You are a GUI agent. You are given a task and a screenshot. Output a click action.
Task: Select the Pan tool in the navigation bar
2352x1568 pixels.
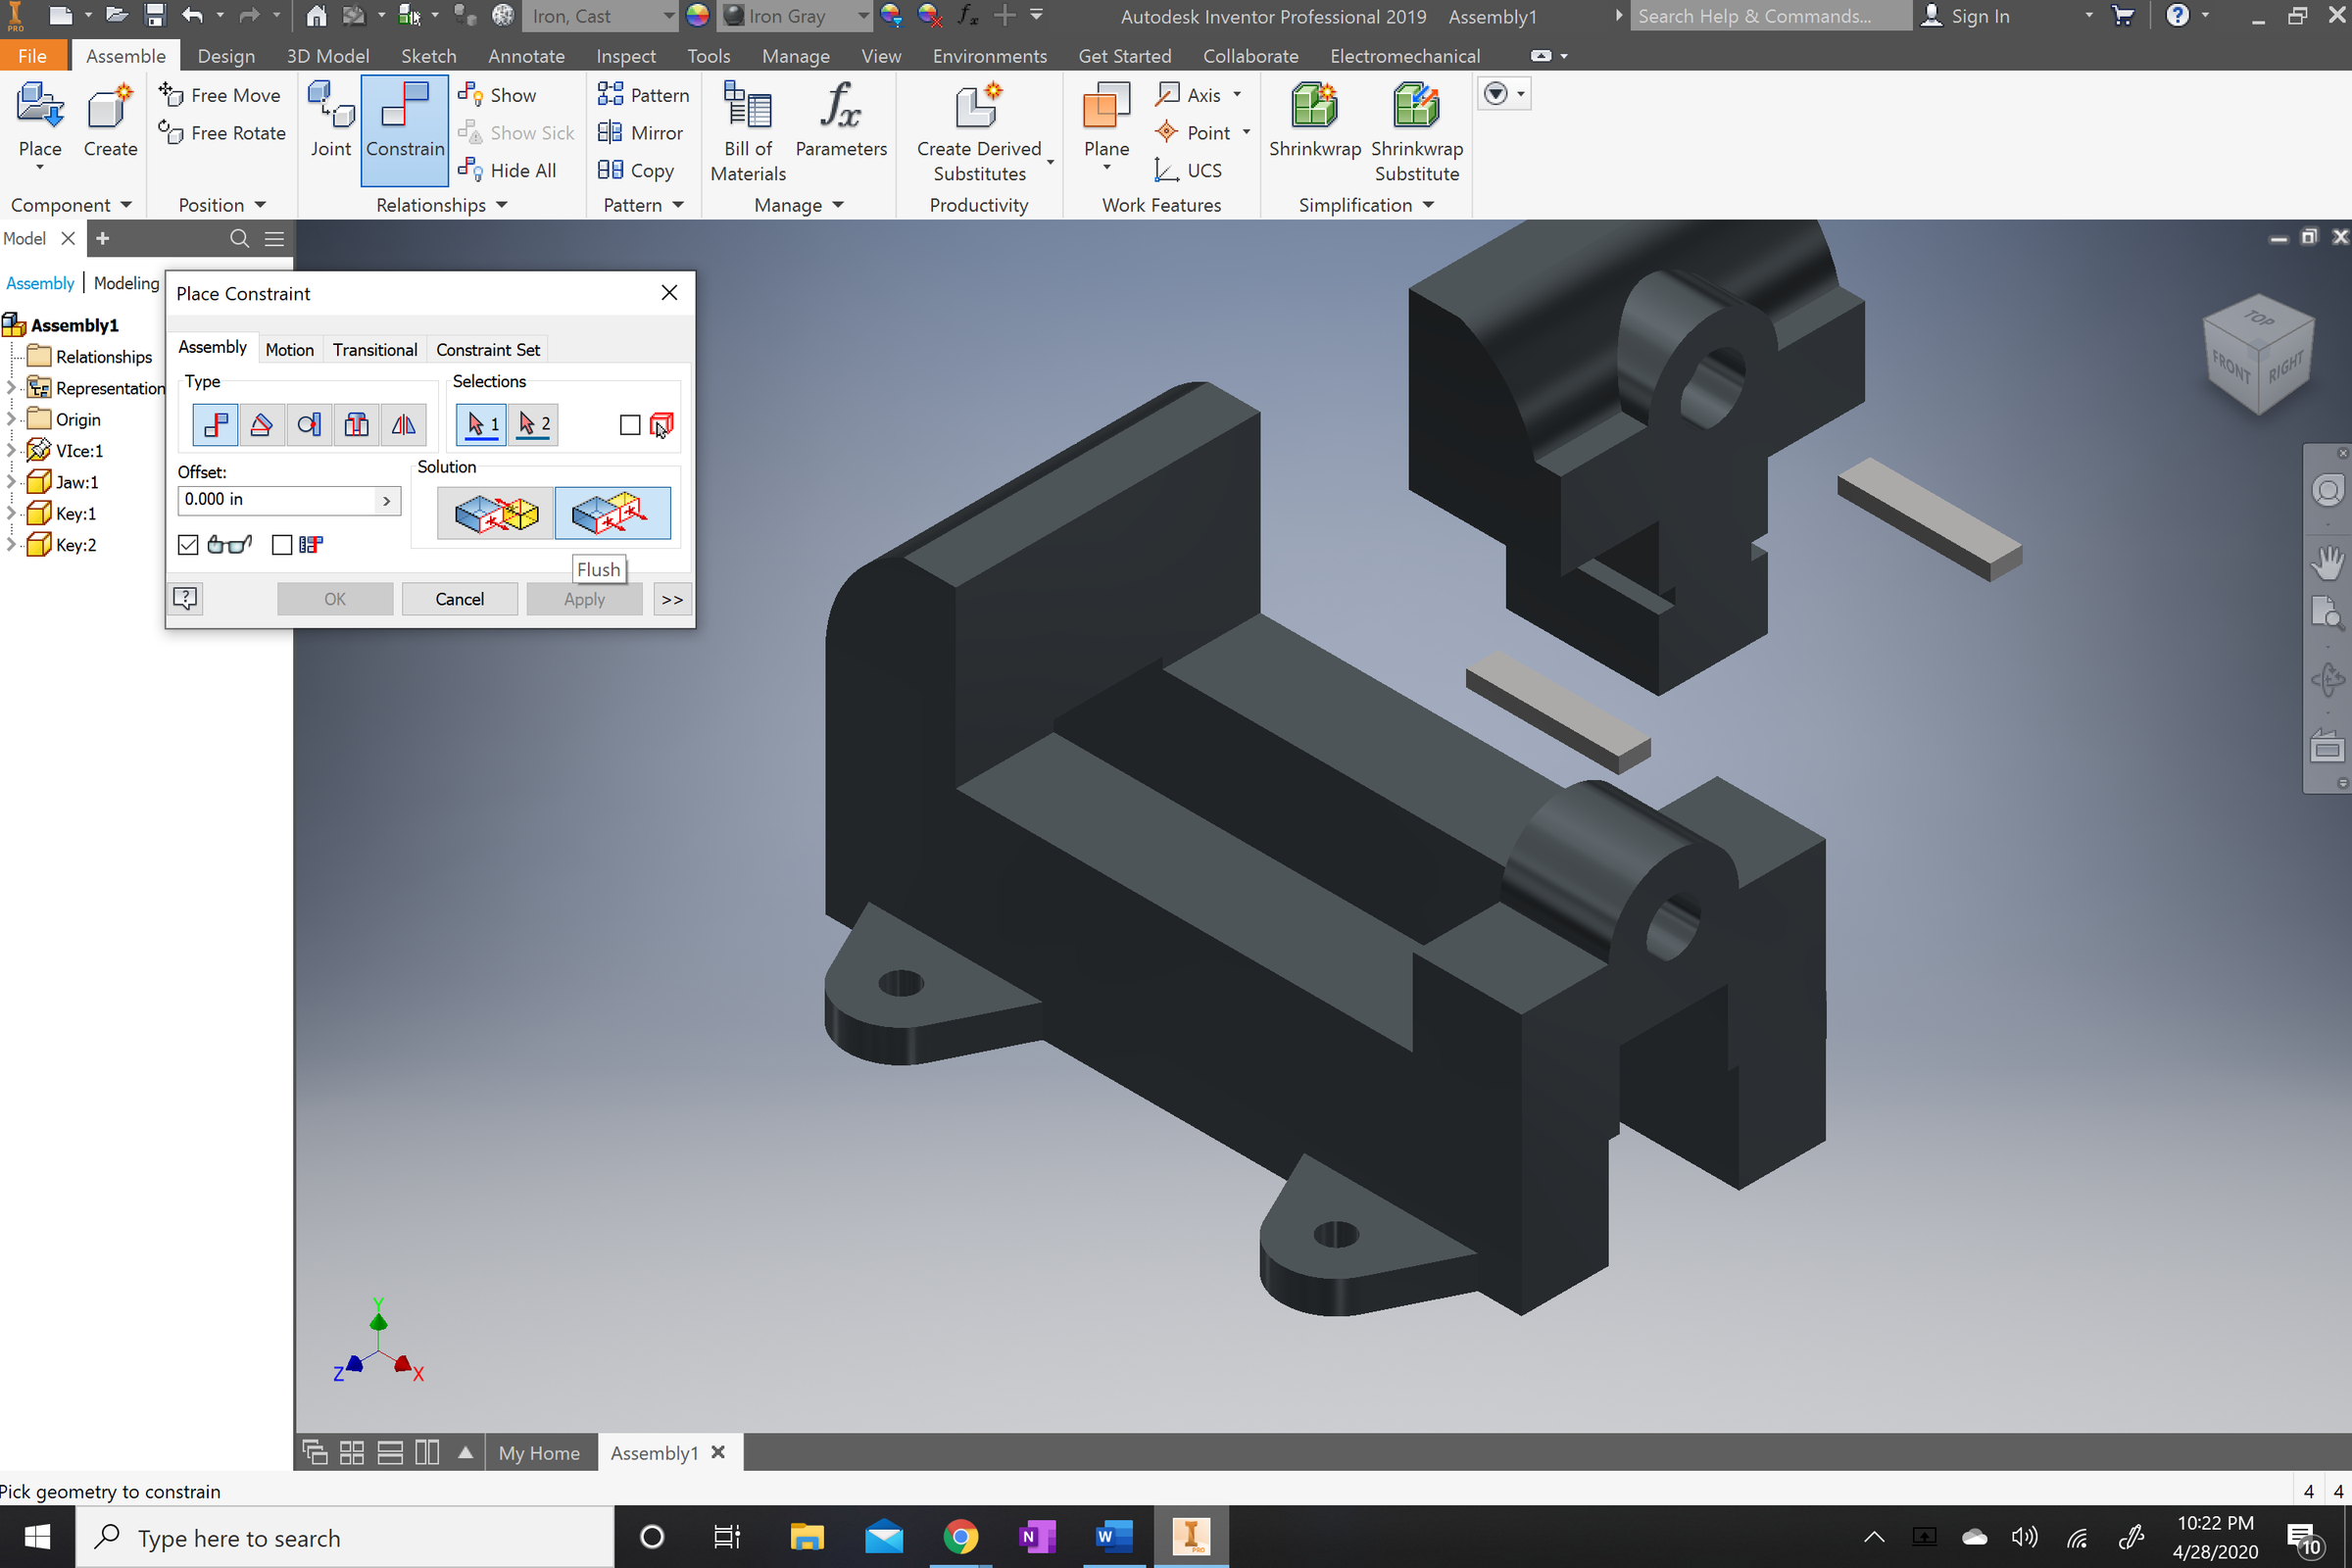pos(2327,561)
